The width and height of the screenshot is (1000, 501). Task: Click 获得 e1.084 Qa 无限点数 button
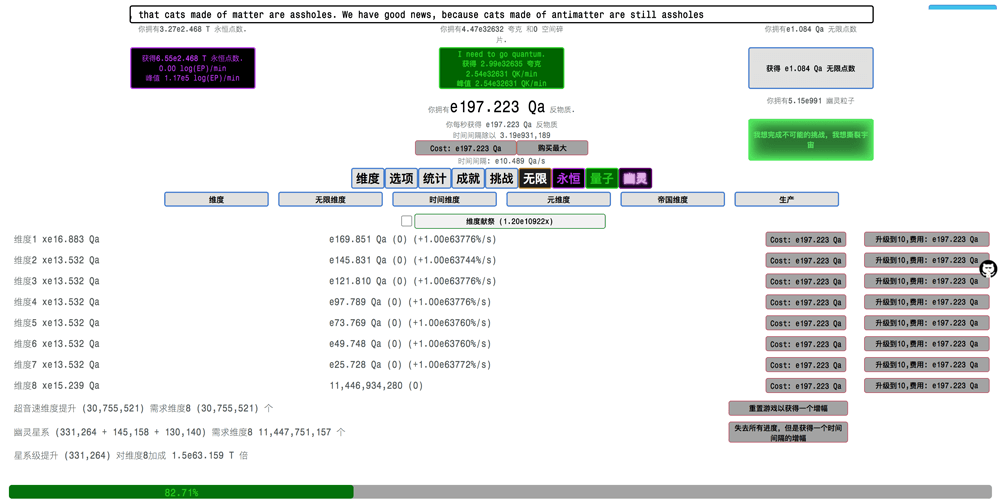coord(810,69)
